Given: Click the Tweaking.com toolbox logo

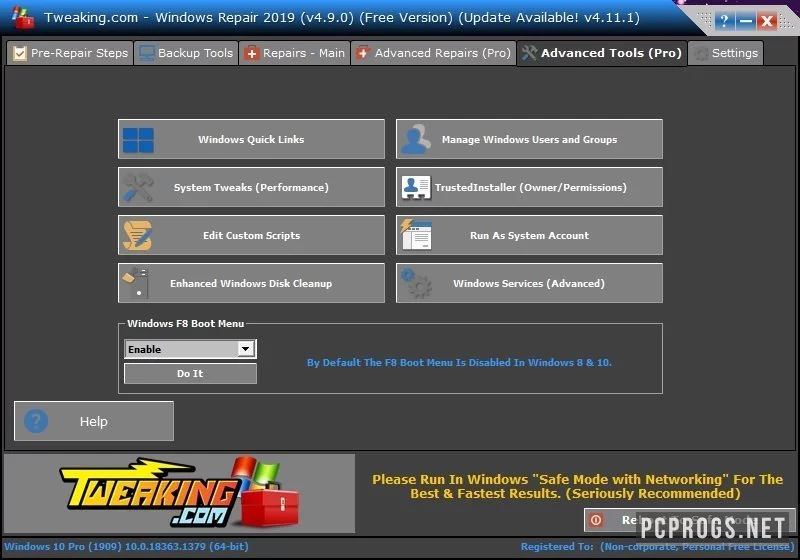Looking at the screenshot, I should click(x=179, y=492).
